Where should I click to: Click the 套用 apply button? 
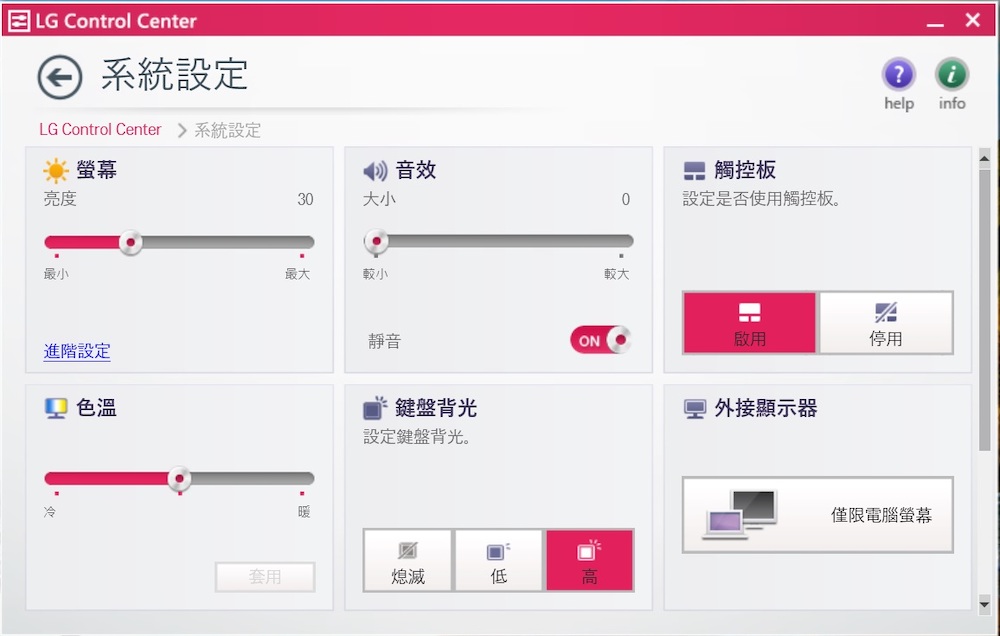click(265, 577)
